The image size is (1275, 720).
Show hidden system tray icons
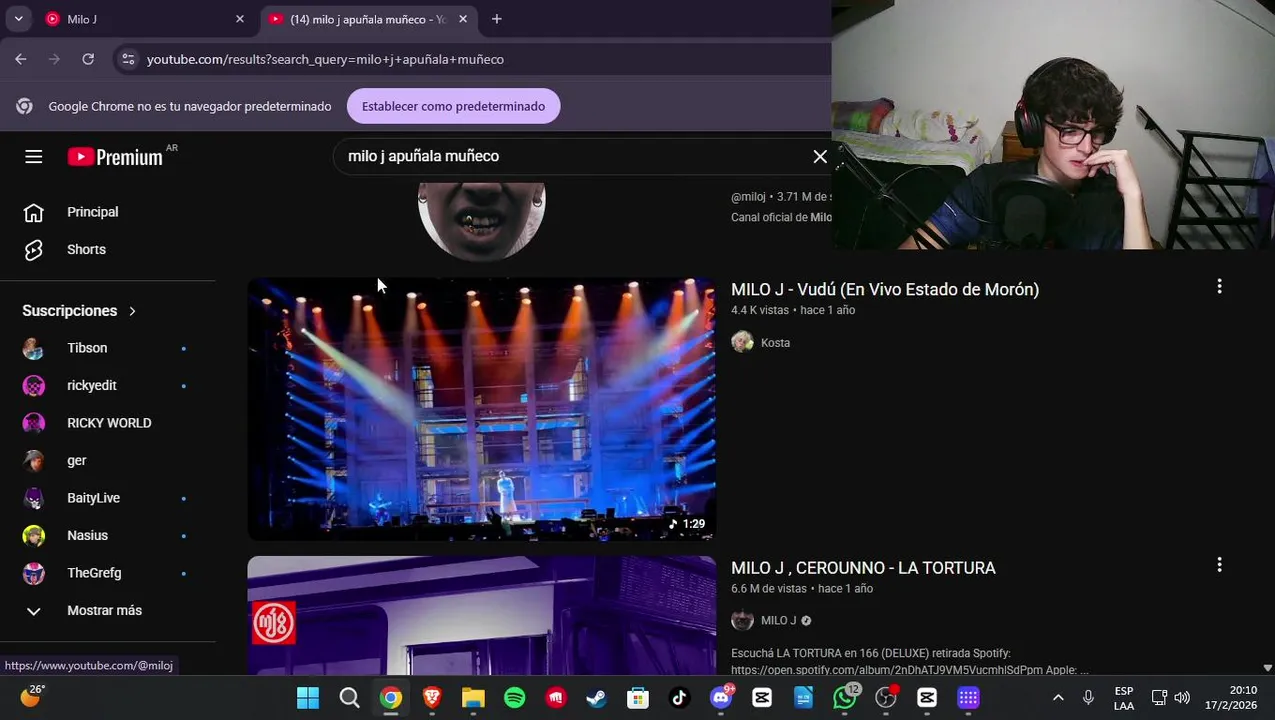(1058, 697)
